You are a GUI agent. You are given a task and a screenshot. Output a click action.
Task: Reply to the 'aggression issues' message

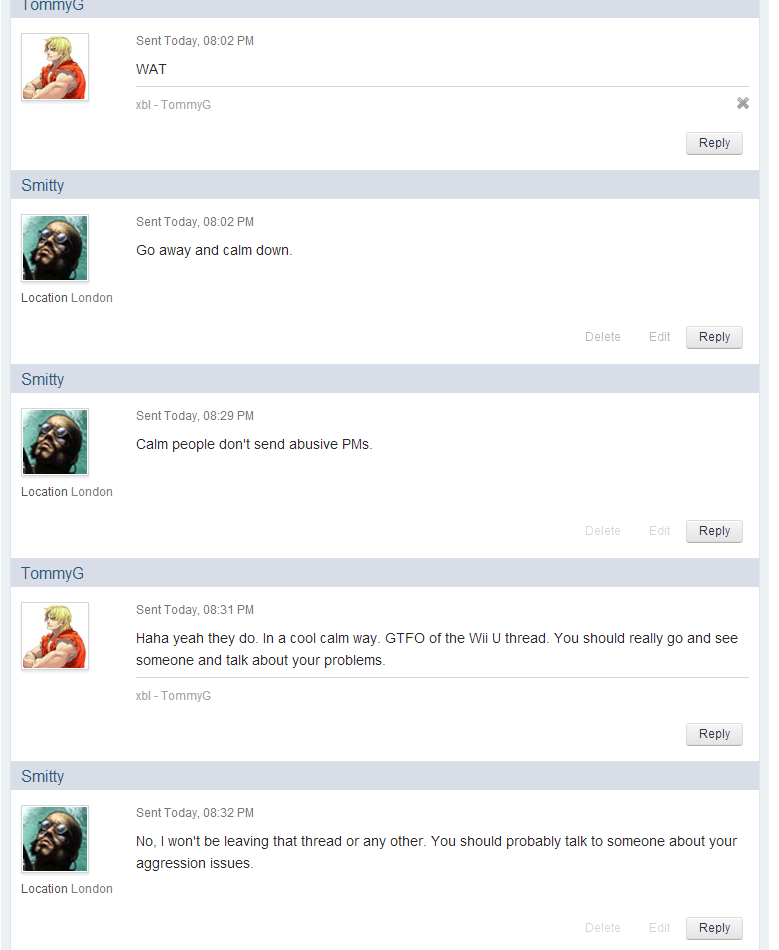point(714,928)
